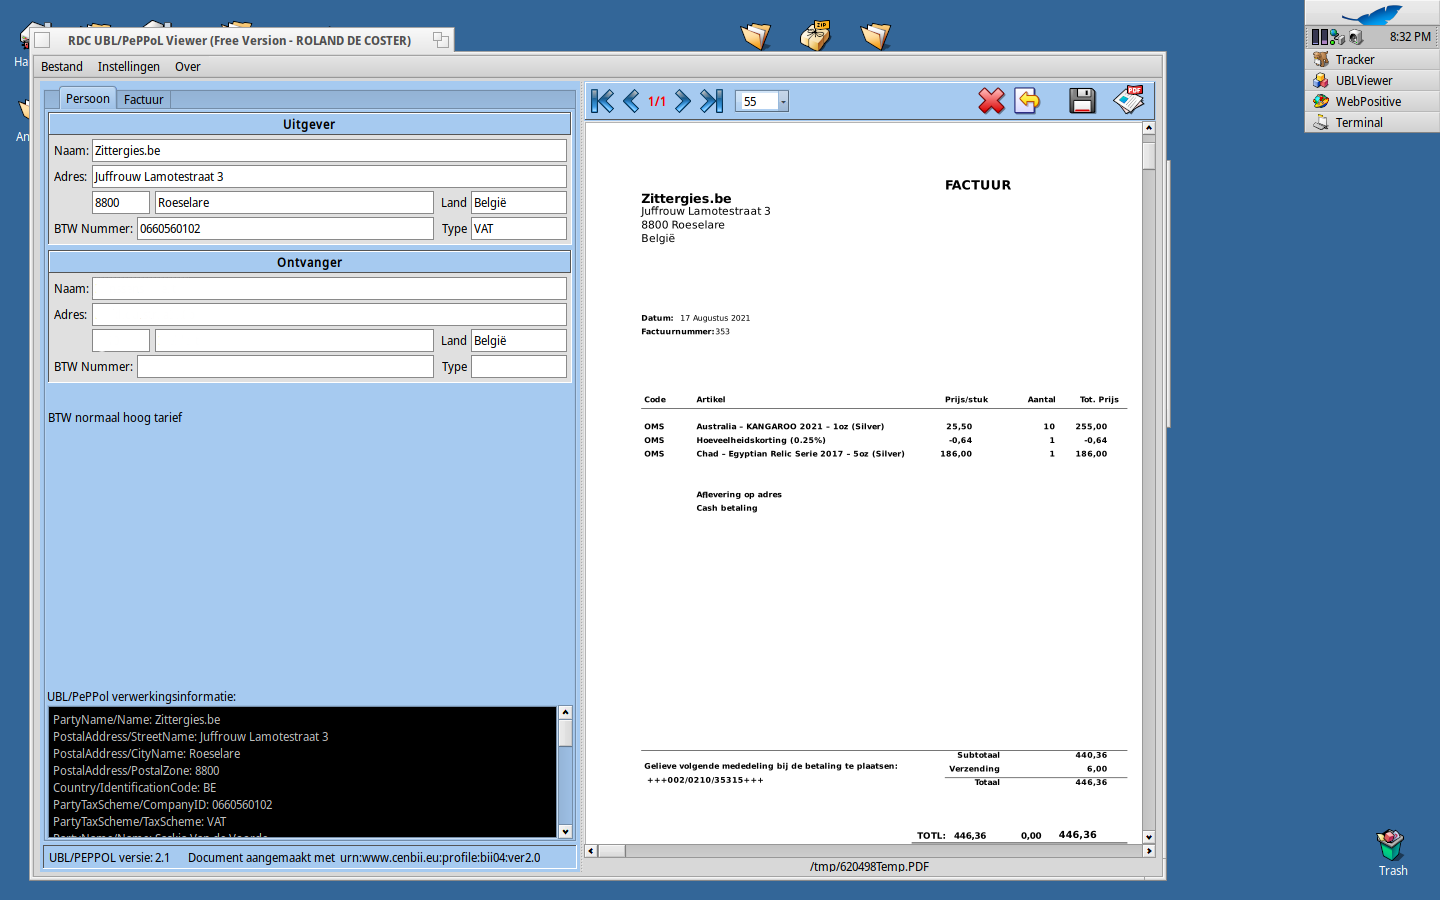The image size is (1440, 900).
Task: Click the empty Ontvanger Naam field
Action: (329, 289)
